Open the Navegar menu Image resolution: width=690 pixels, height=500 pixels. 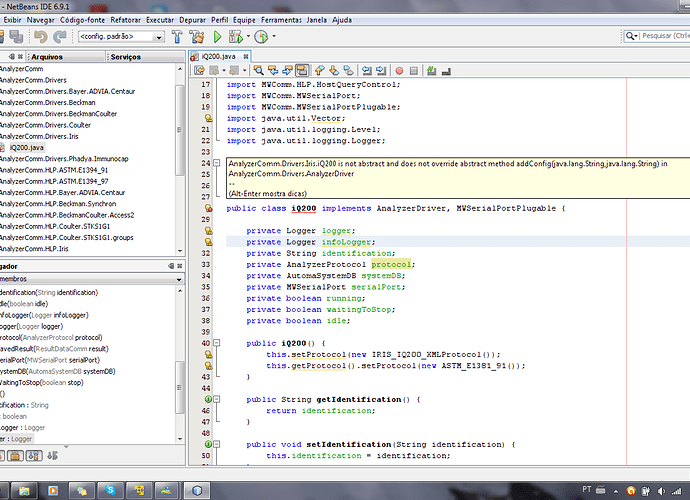[x=40, y=20]
